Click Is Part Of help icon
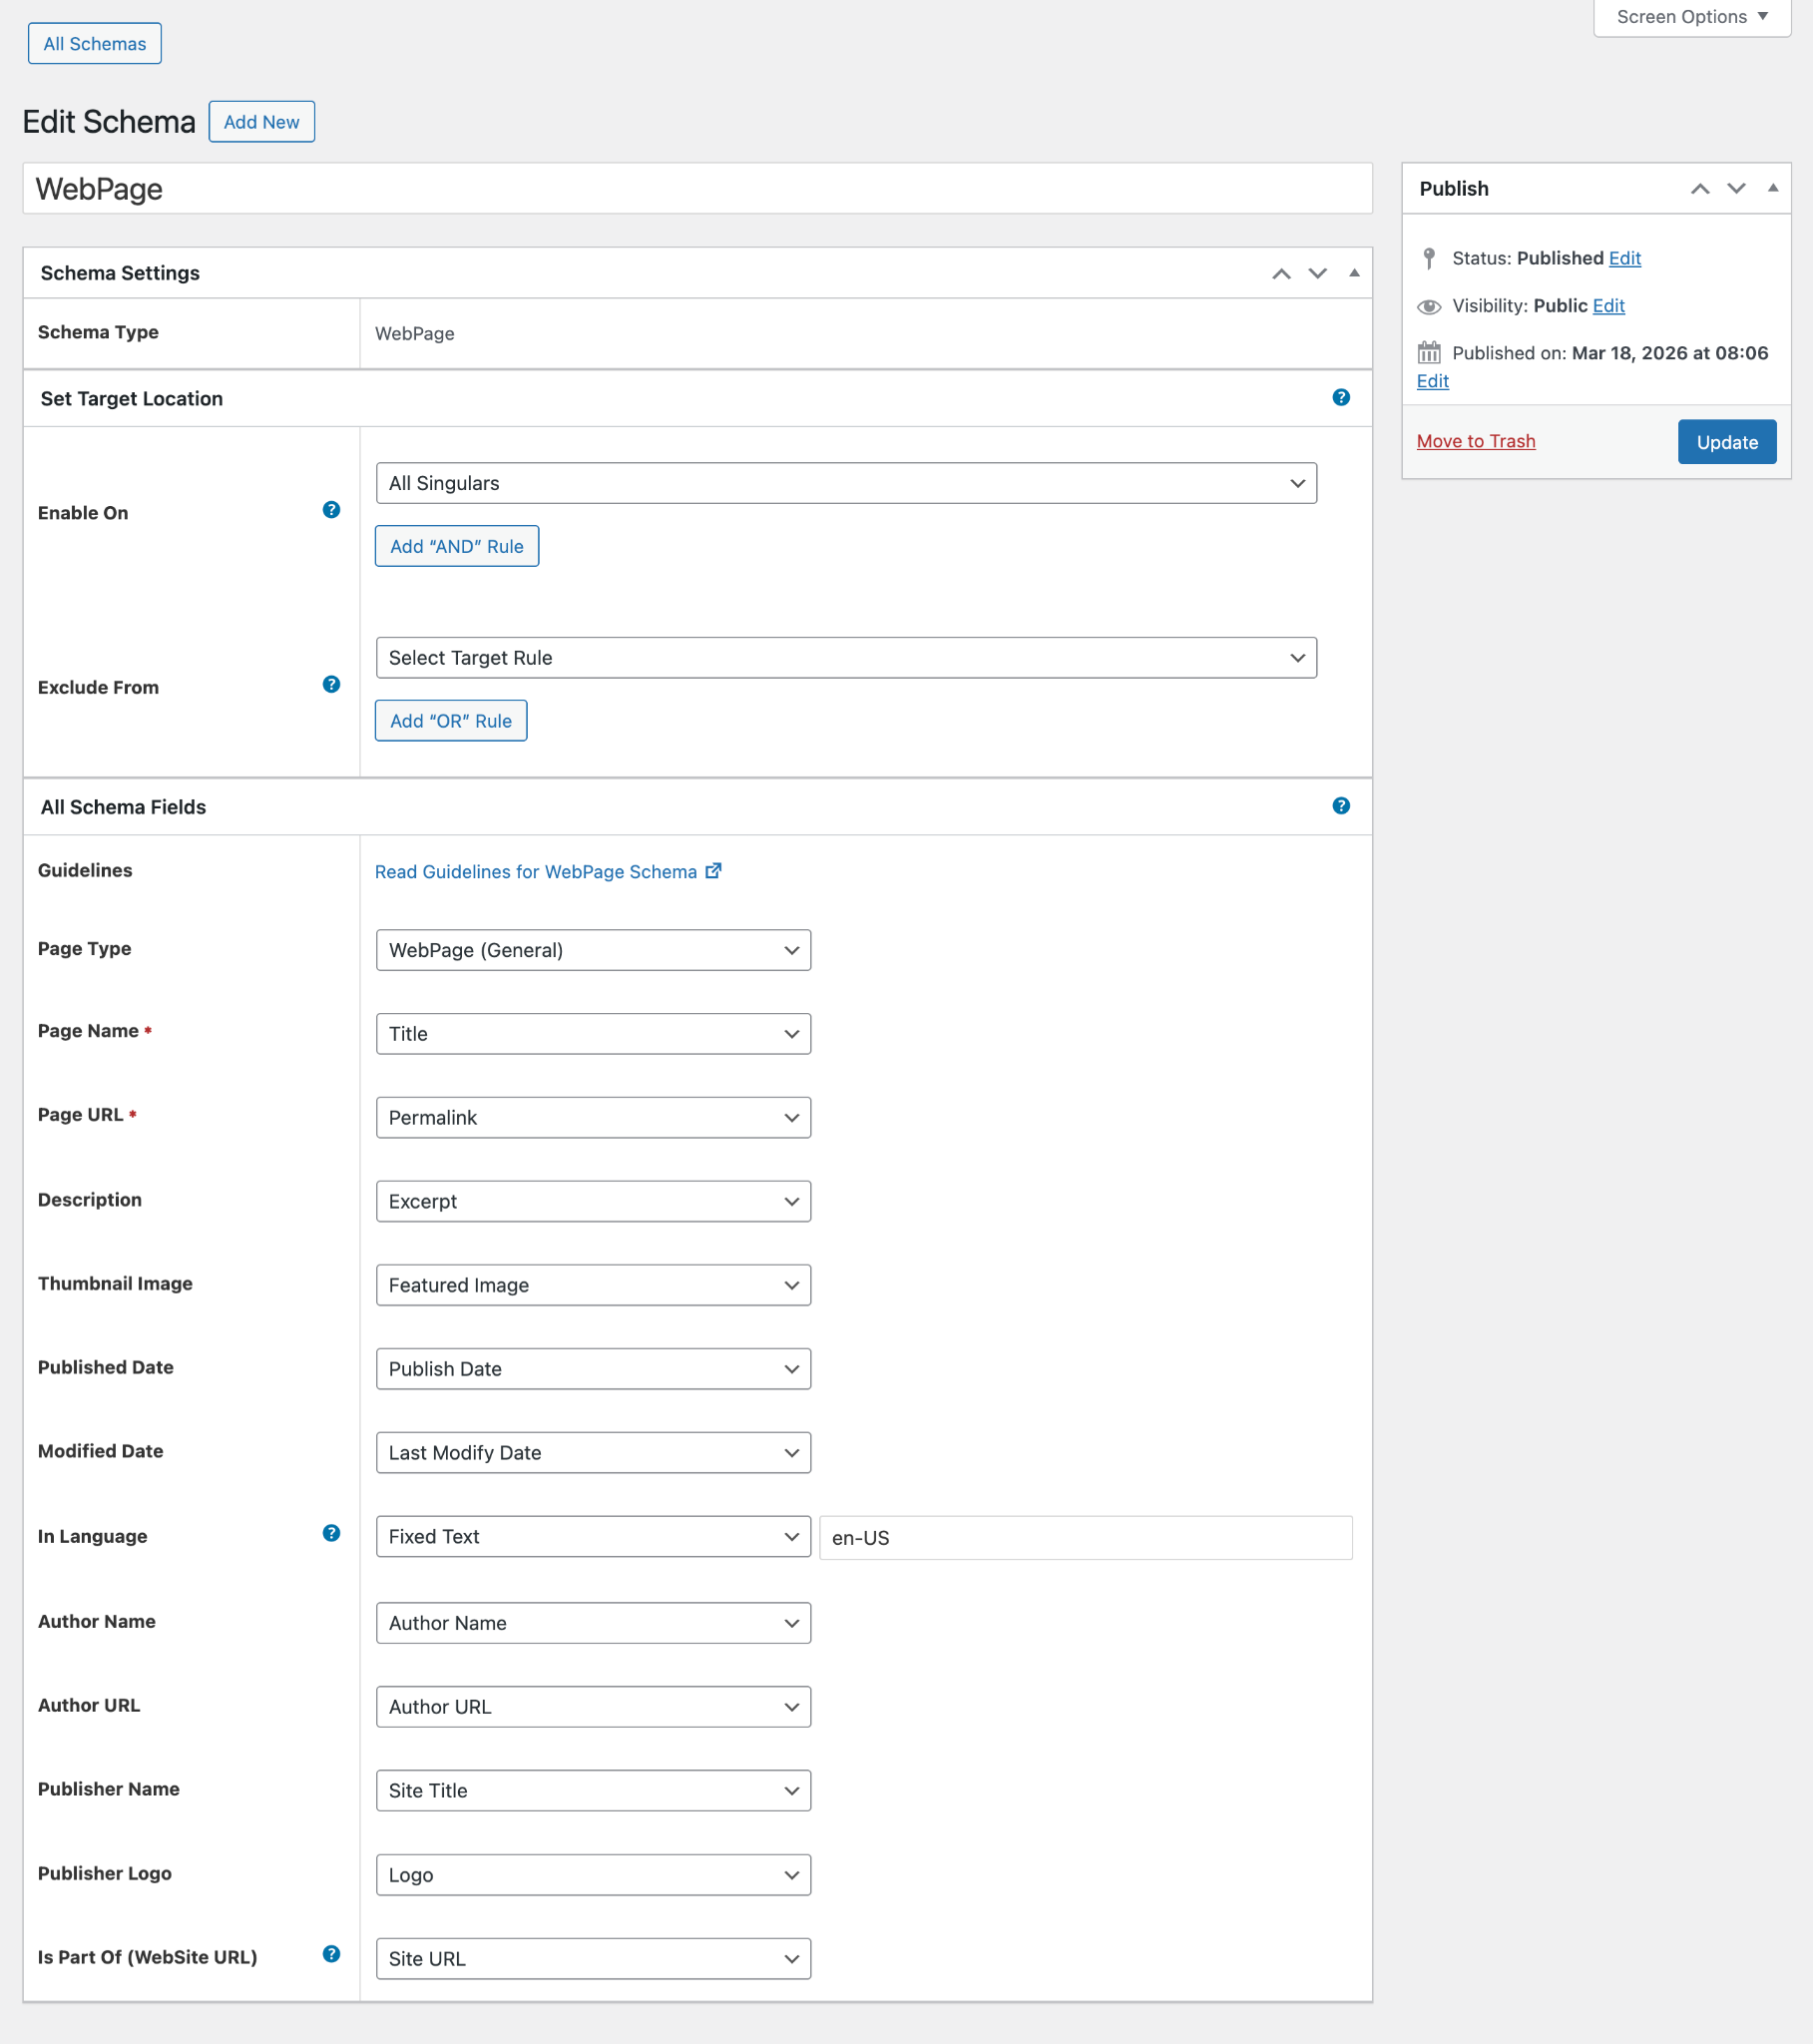The width and height of the screenshot is (1813, 2044). pos(331,1954)
